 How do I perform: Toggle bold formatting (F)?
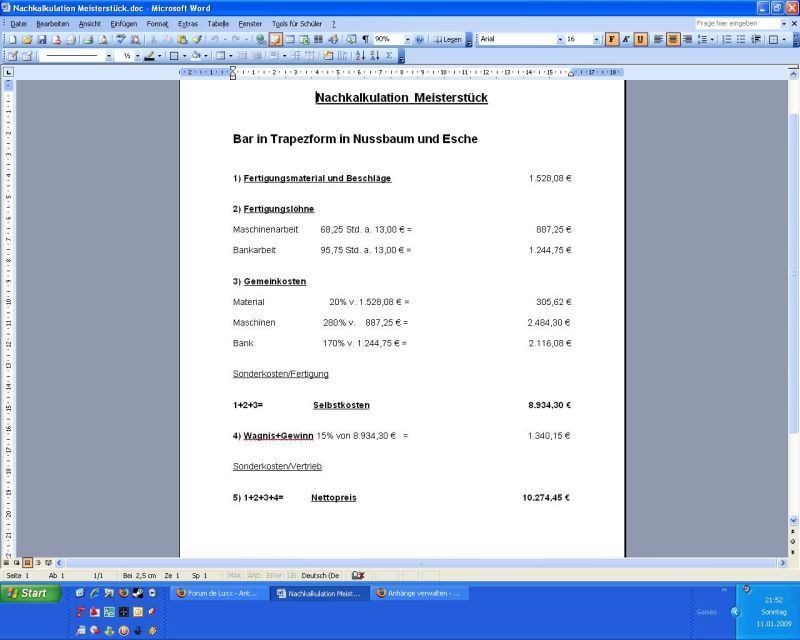611,39
